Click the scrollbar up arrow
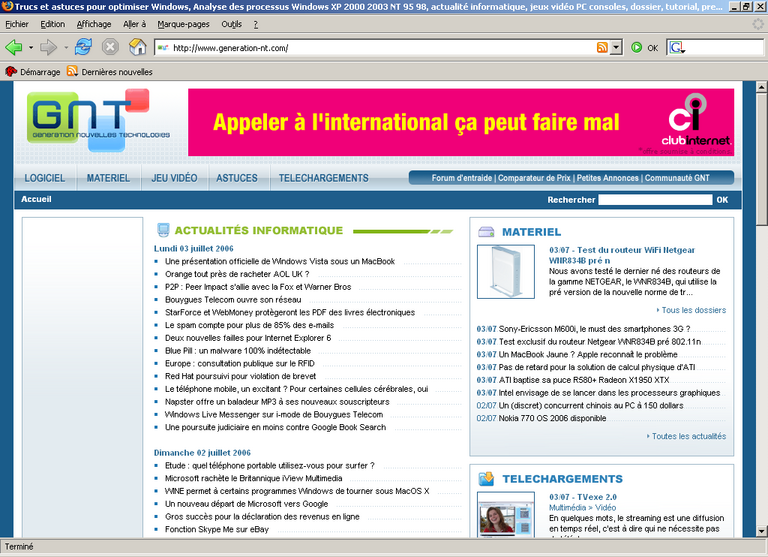The width and height of the screenshot is (768, 557). pos(761,87)
